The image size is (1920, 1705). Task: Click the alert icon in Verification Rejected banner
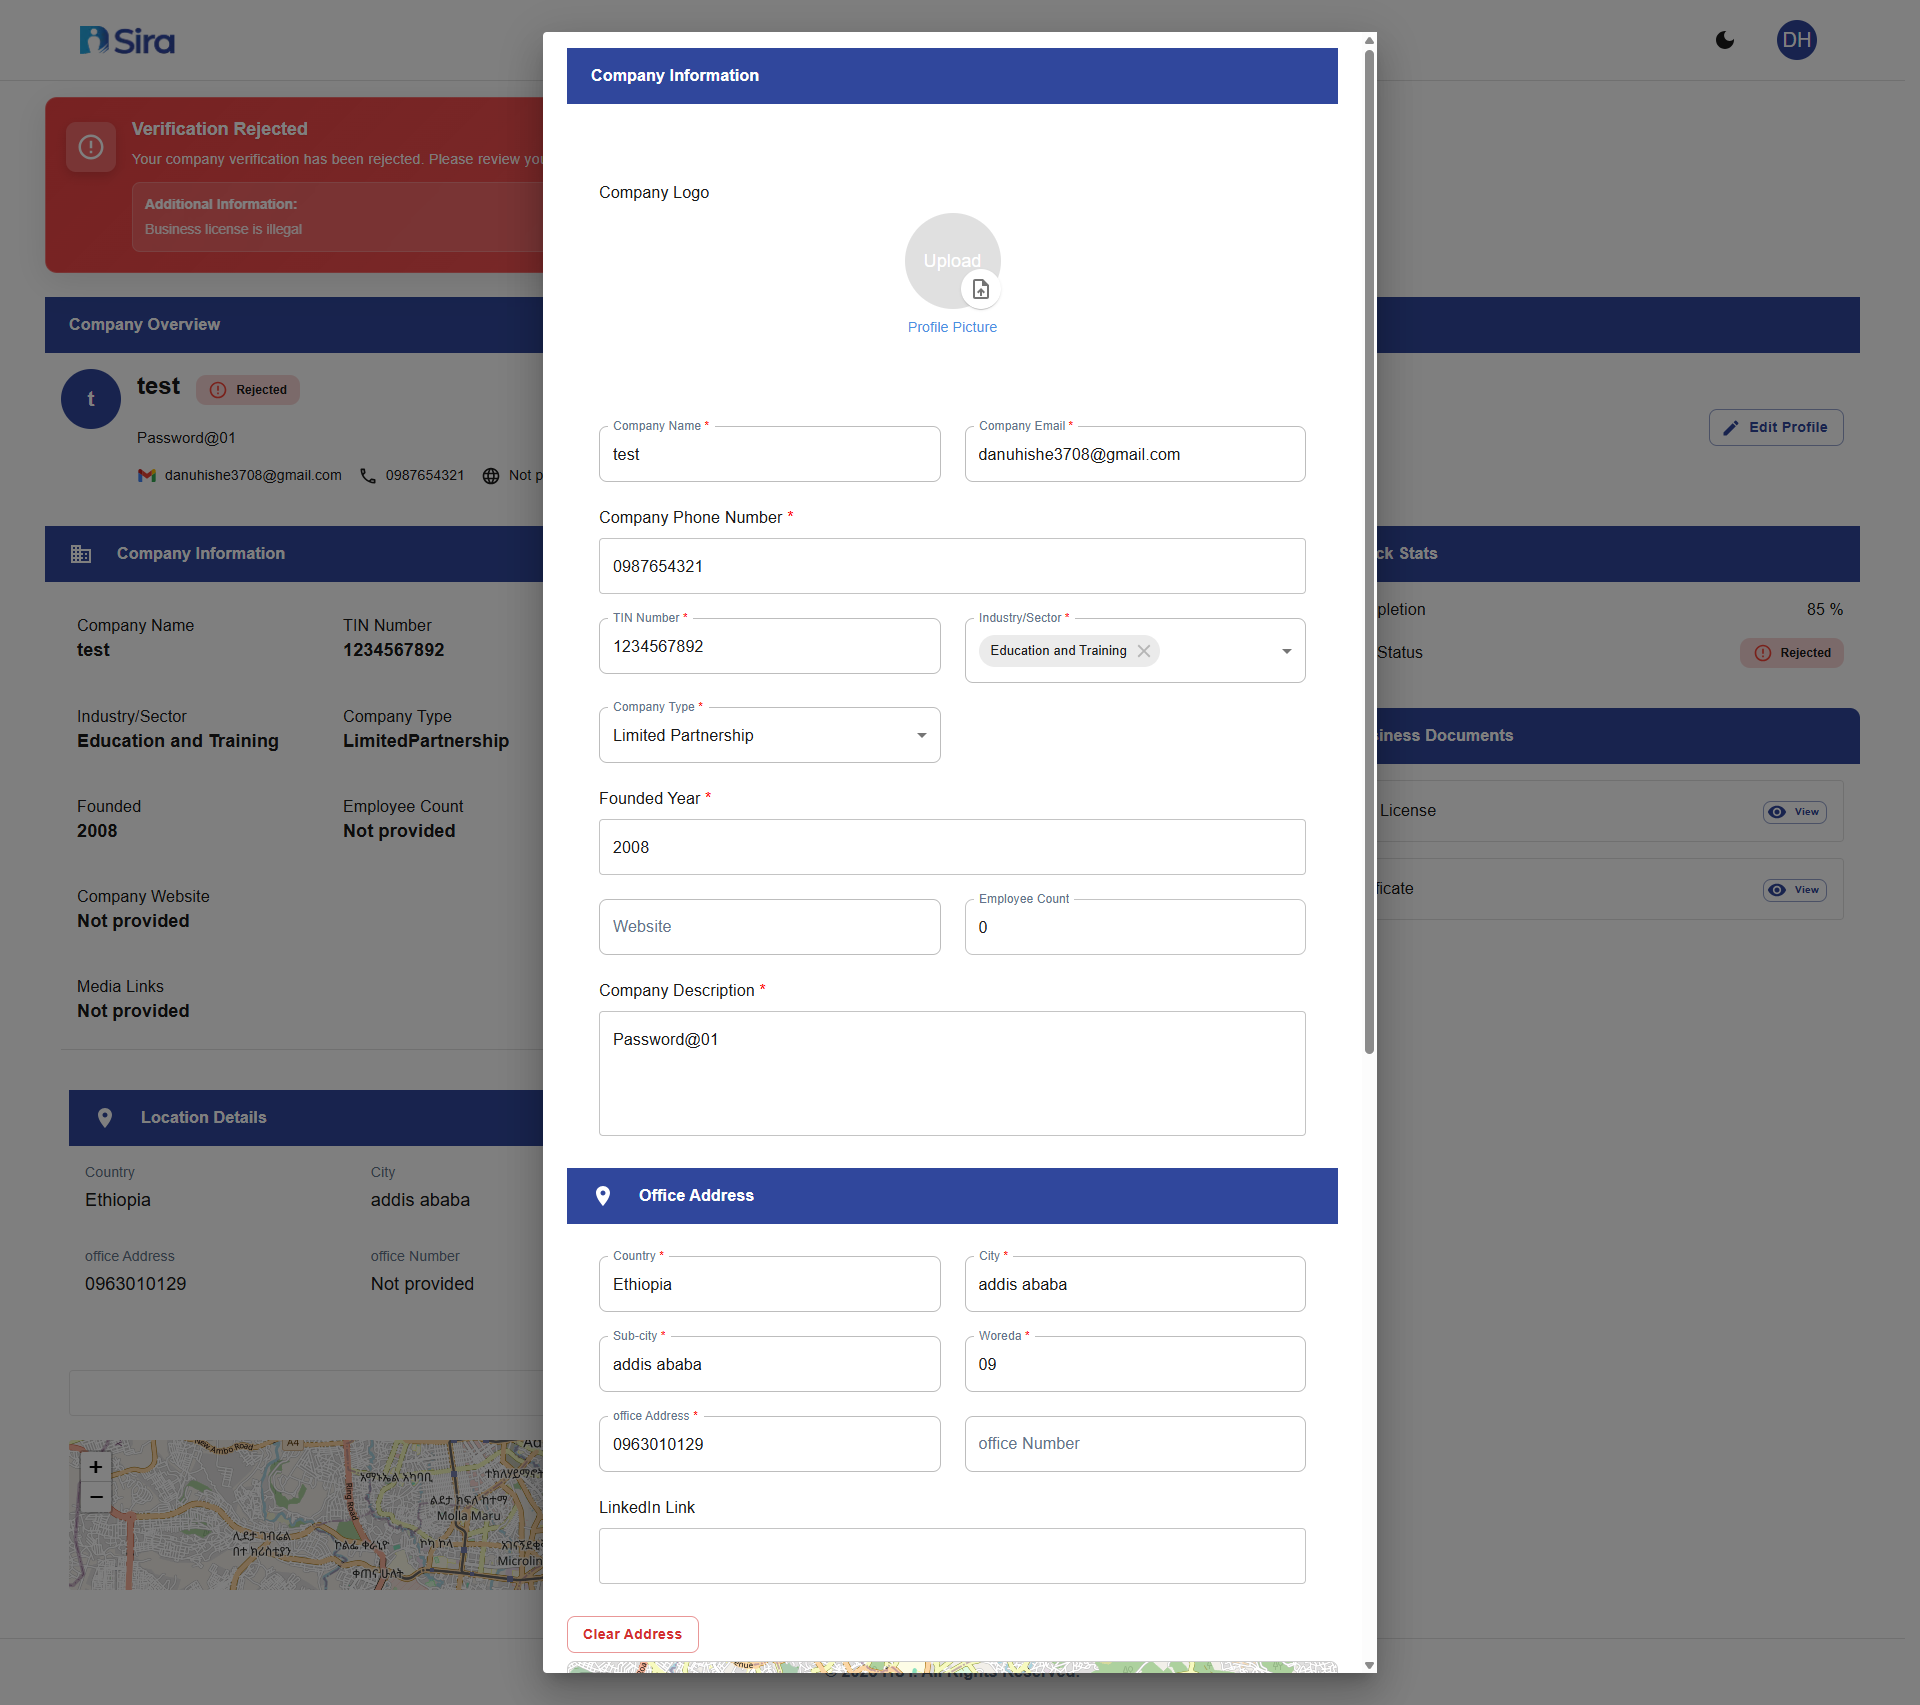point(90,146)
